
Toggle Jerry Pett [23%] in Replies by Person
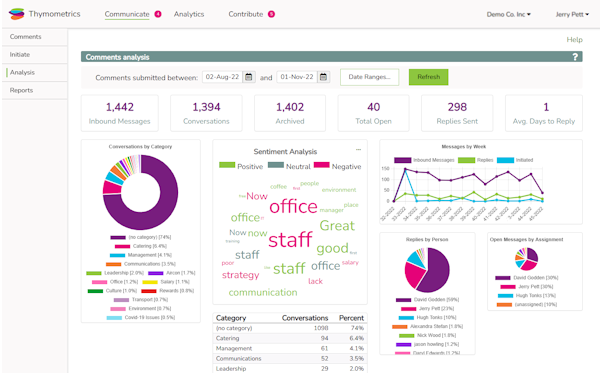coord(427,308)
